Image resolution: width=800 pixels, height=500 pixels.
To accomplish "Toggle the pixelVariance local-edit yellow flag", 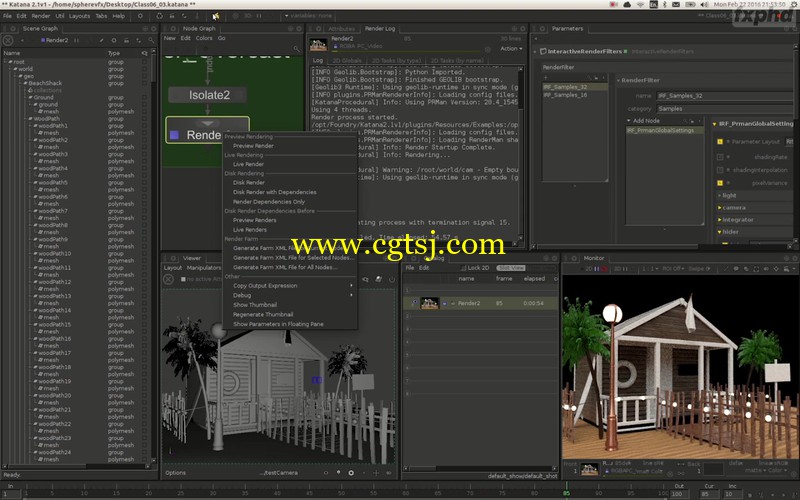I will pos(720,183).
